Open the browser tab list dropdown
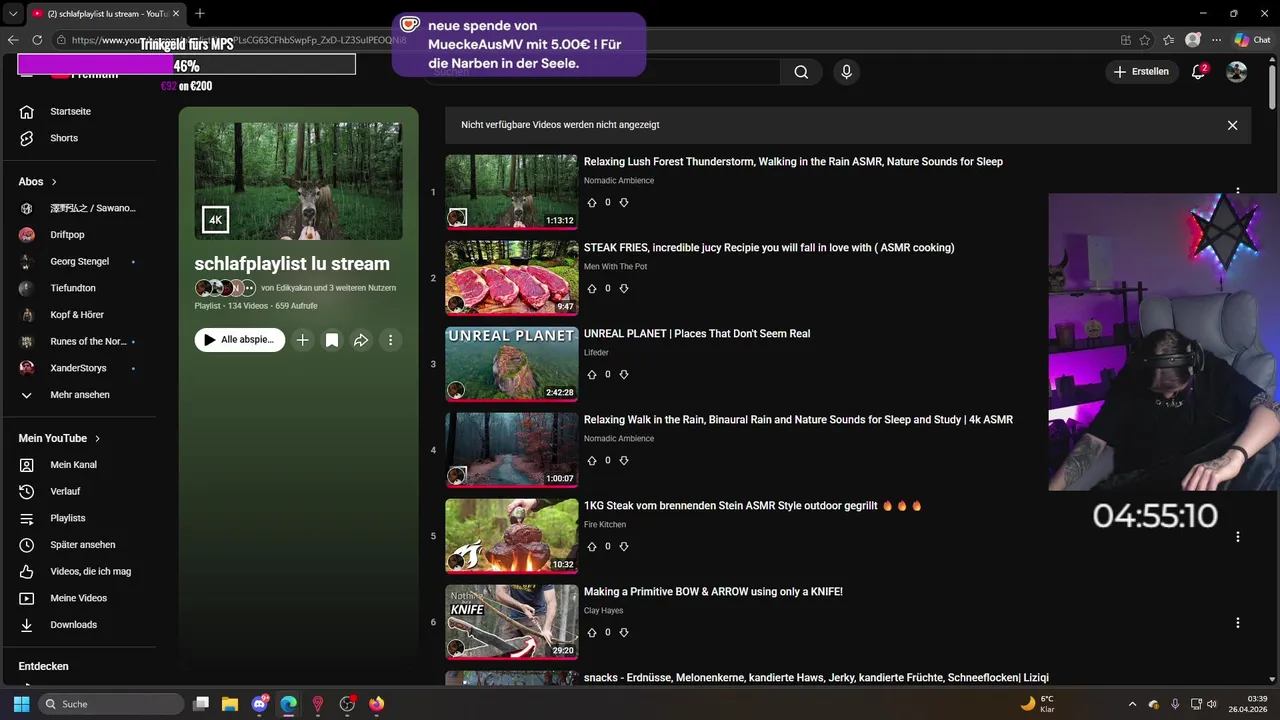The width and height of the screenshot is (1280, 720). click(13, 14)
